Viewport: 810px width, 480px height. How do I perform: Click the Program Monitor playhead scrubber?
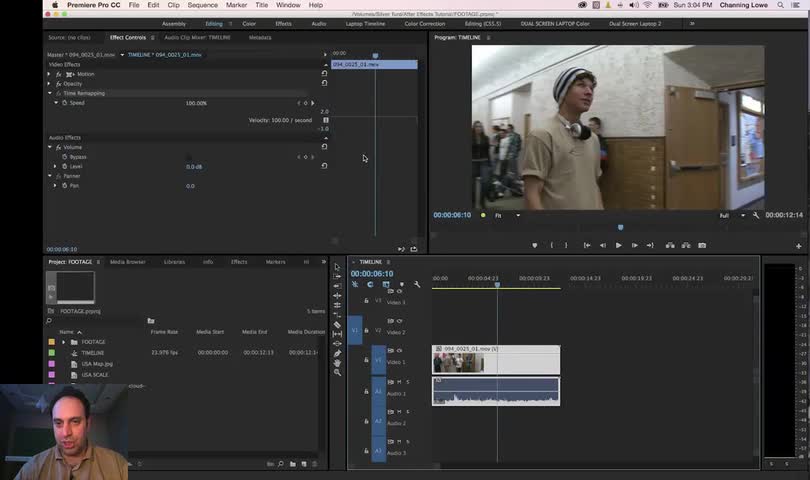pyautogui.click(x=620, y=228)
